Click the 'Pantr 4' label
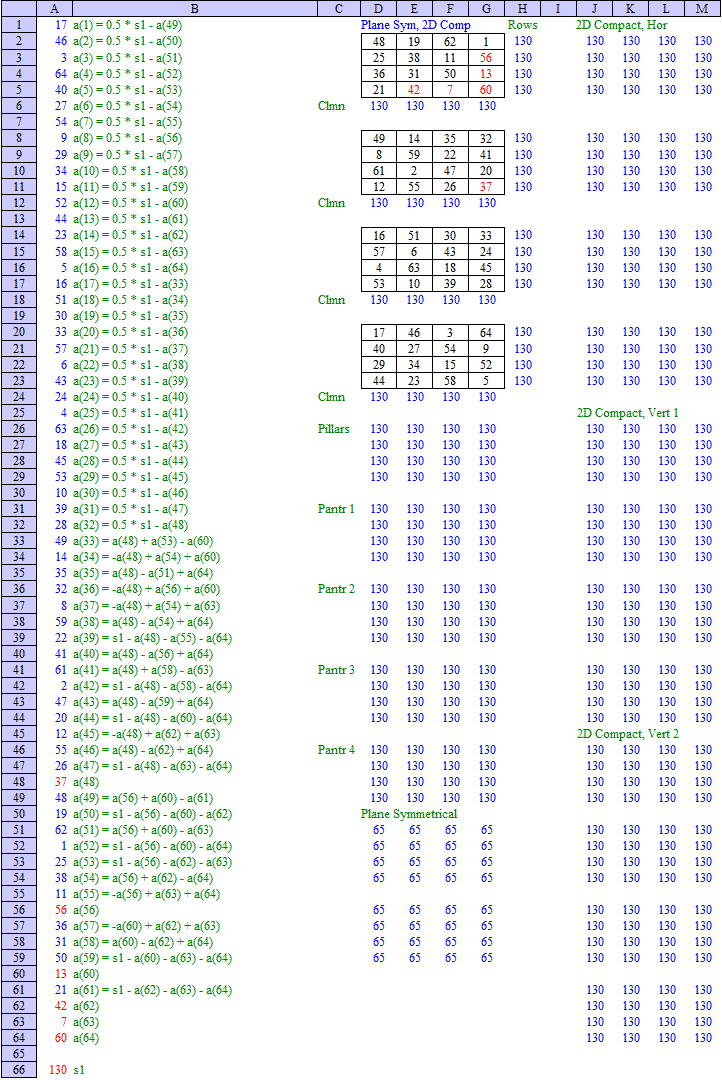 tap(336, 749)
